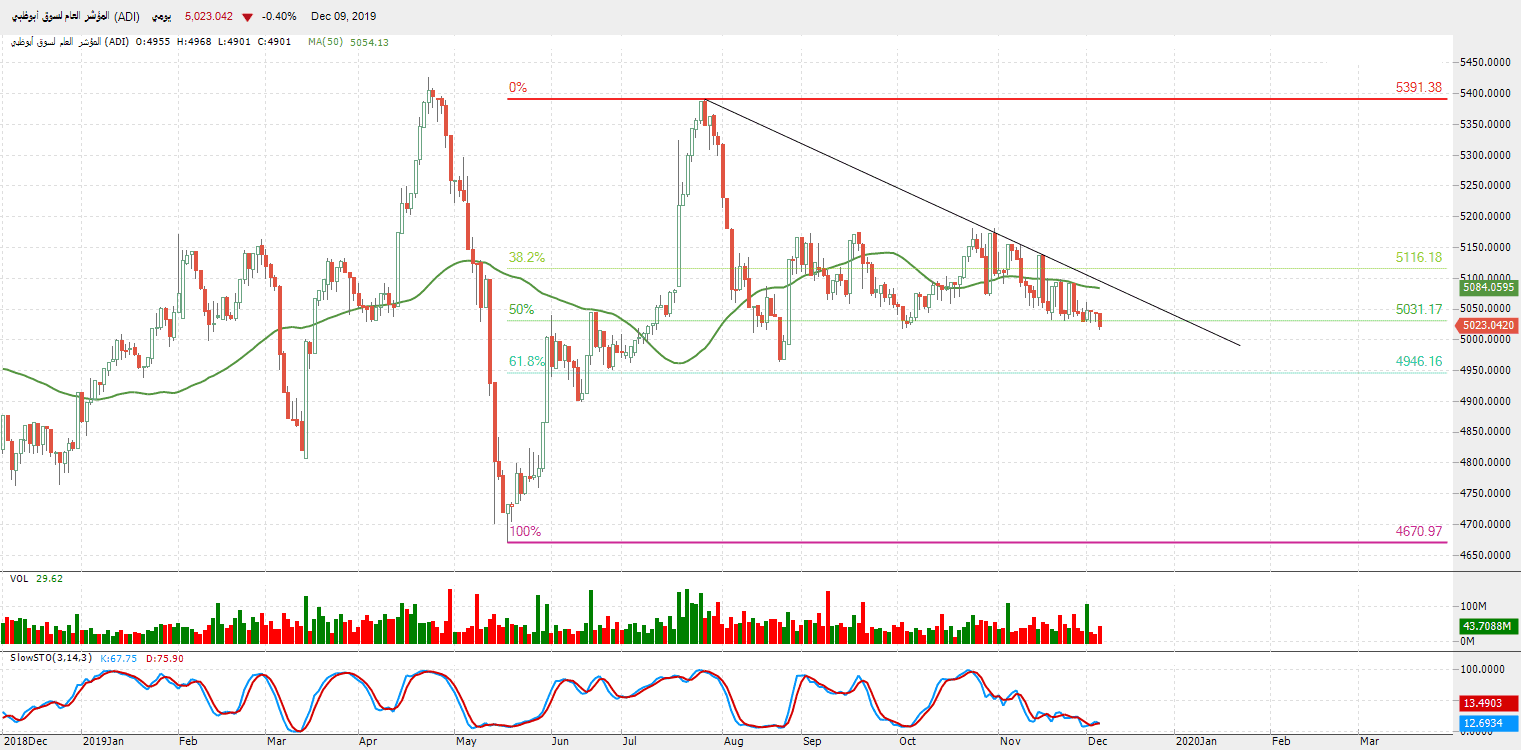The width and height of the screenshot is (1521, 750).
Task: Select the MA(50) value 5054.13
Action: coord(370,42)
